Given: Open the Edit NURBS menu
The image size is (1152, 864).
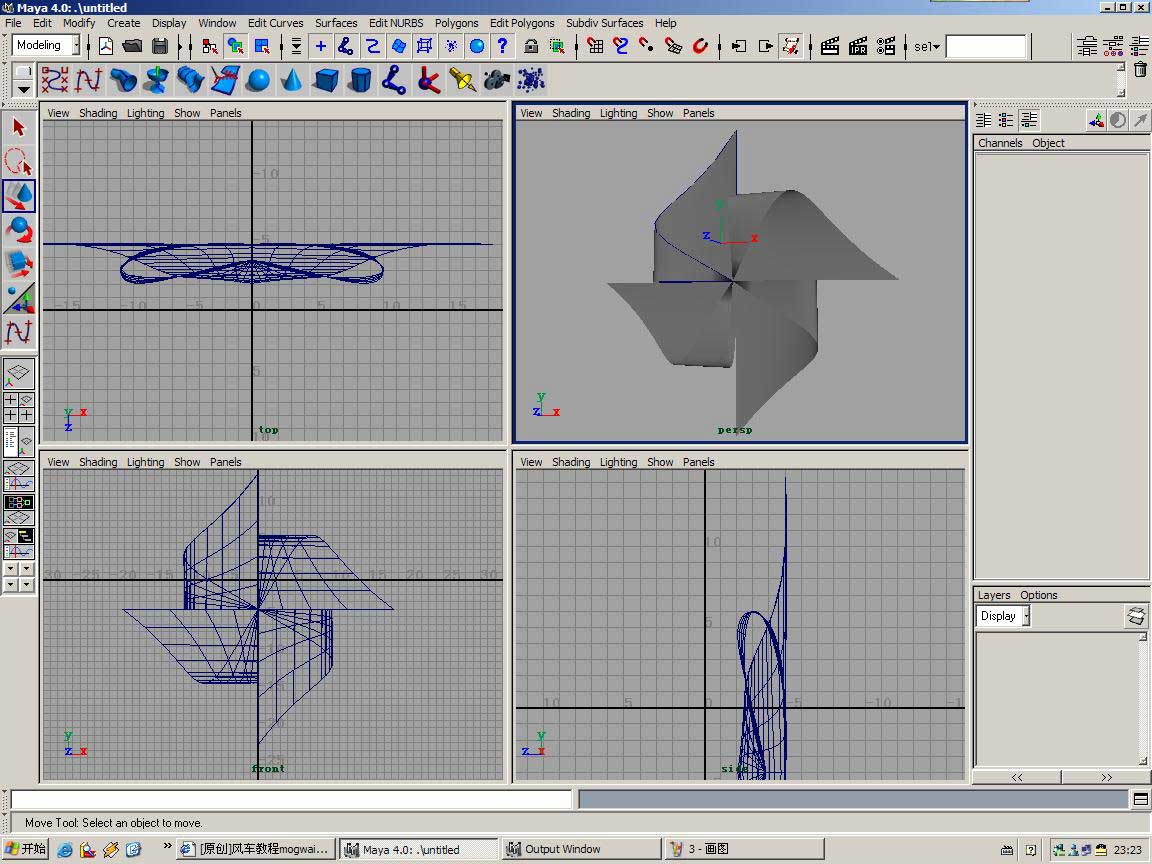Looking at the screenshot, I should [x=395, y=23].
